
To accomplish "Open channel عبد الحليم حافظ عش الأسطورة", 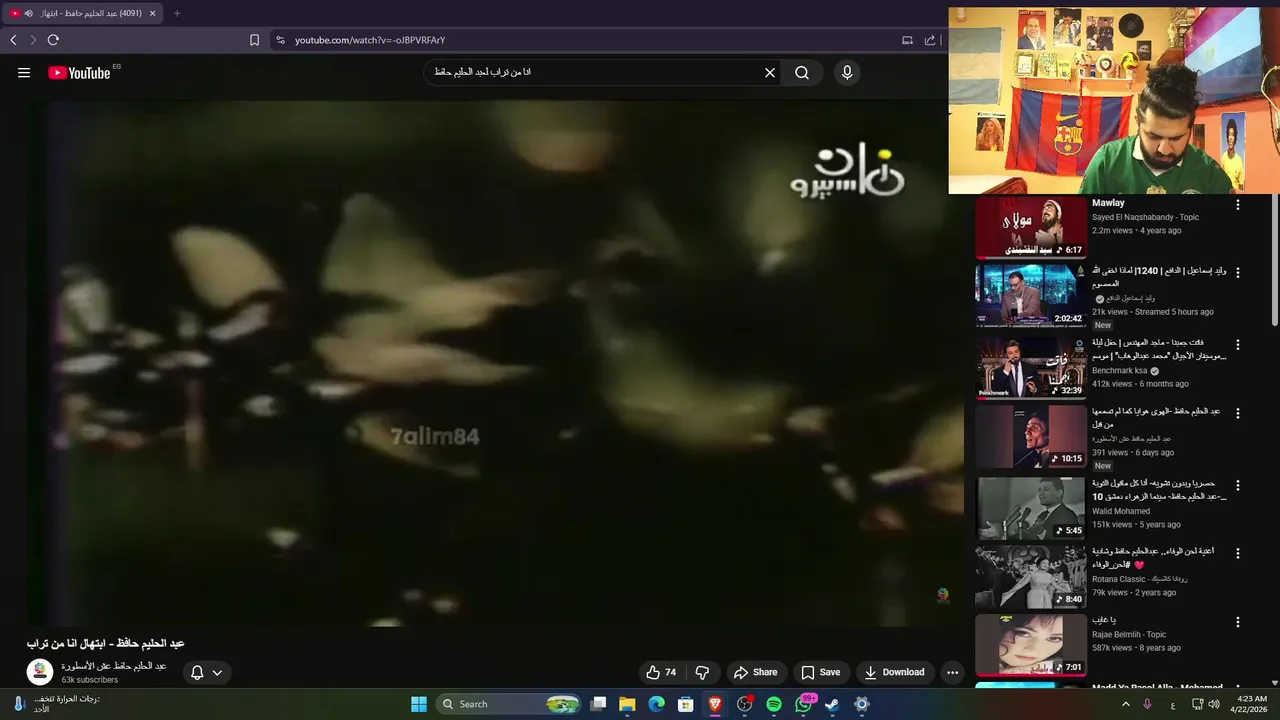I will (x=114, y=666).
